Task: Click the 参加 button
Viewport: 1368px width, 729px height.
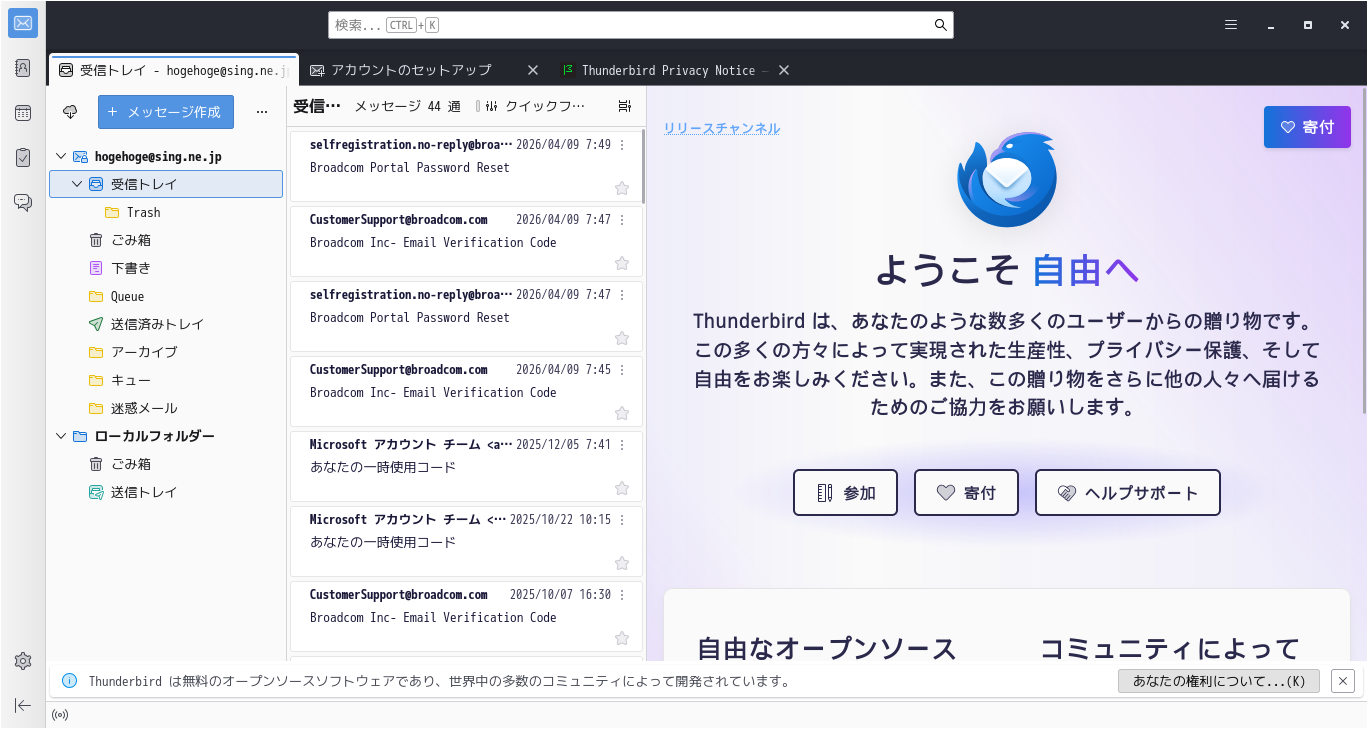Action: (845, 492)
